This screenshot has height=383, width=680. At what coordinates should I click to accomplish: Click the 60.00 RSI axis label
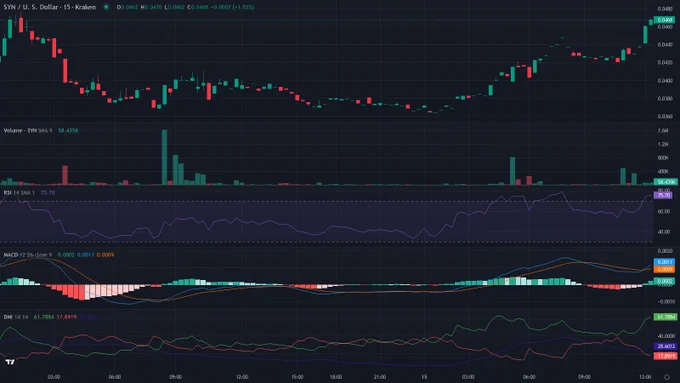pos(664,212)
